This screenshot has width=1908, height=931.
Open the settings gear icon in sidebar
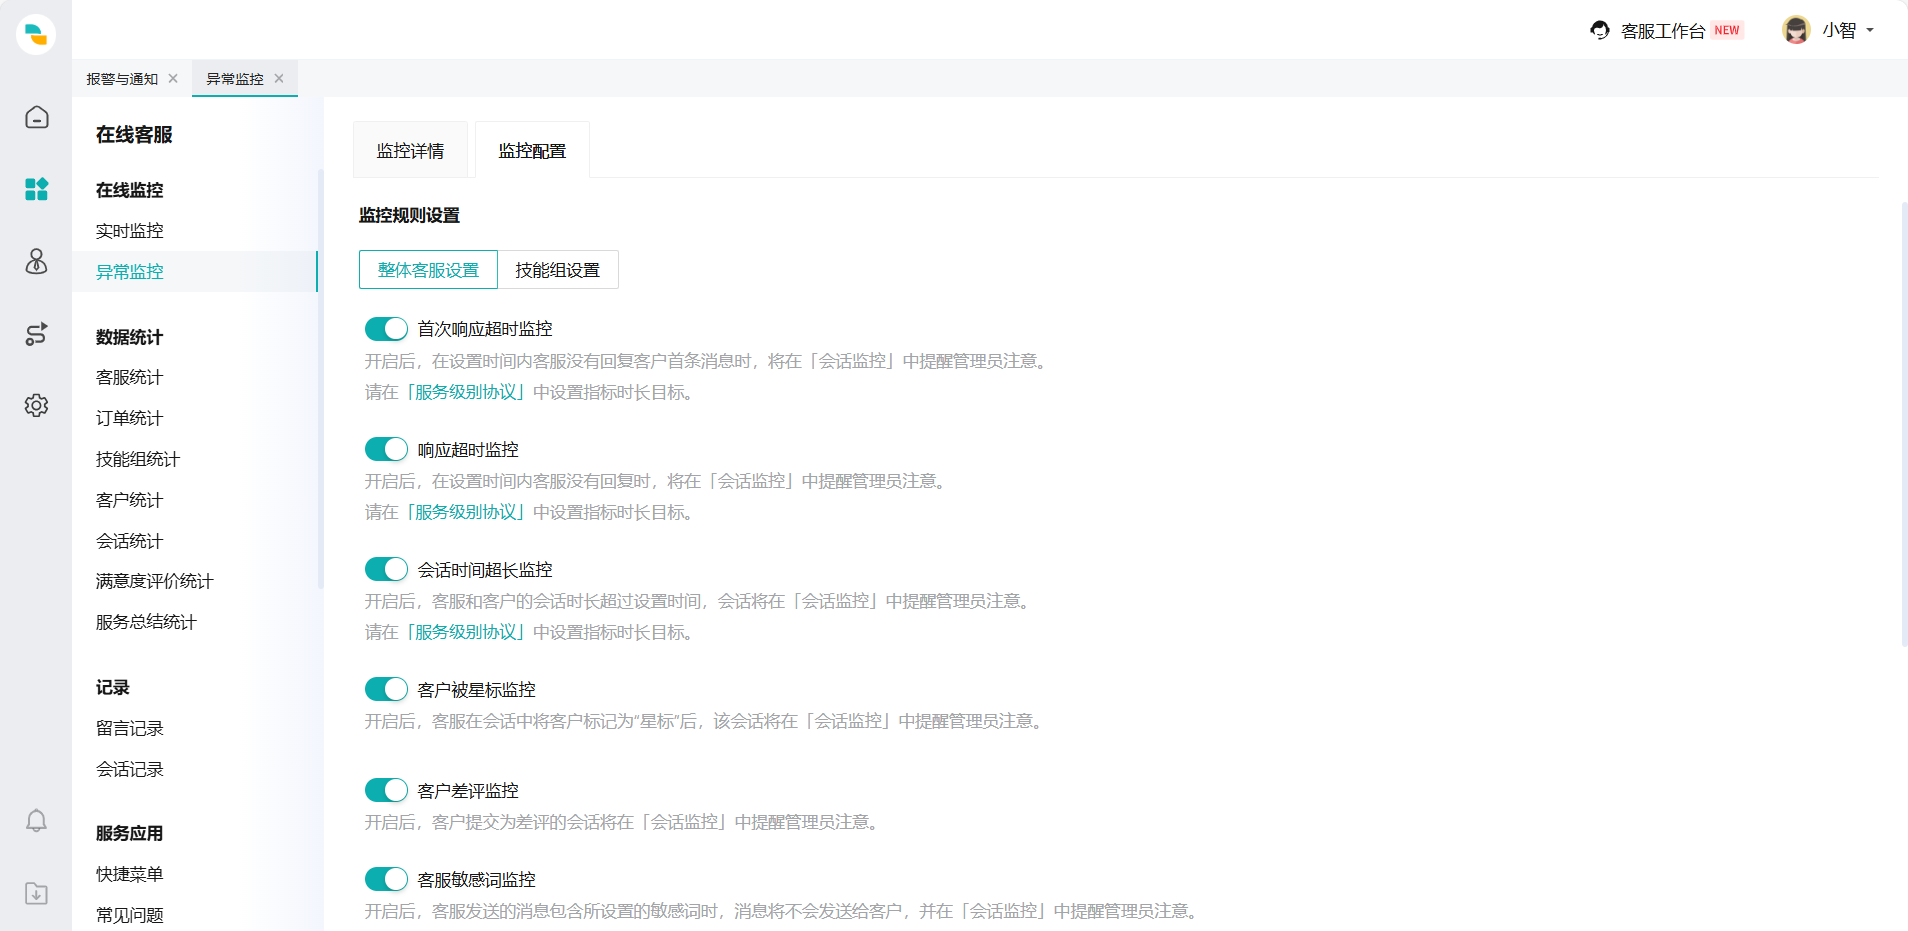pos(36,405)
